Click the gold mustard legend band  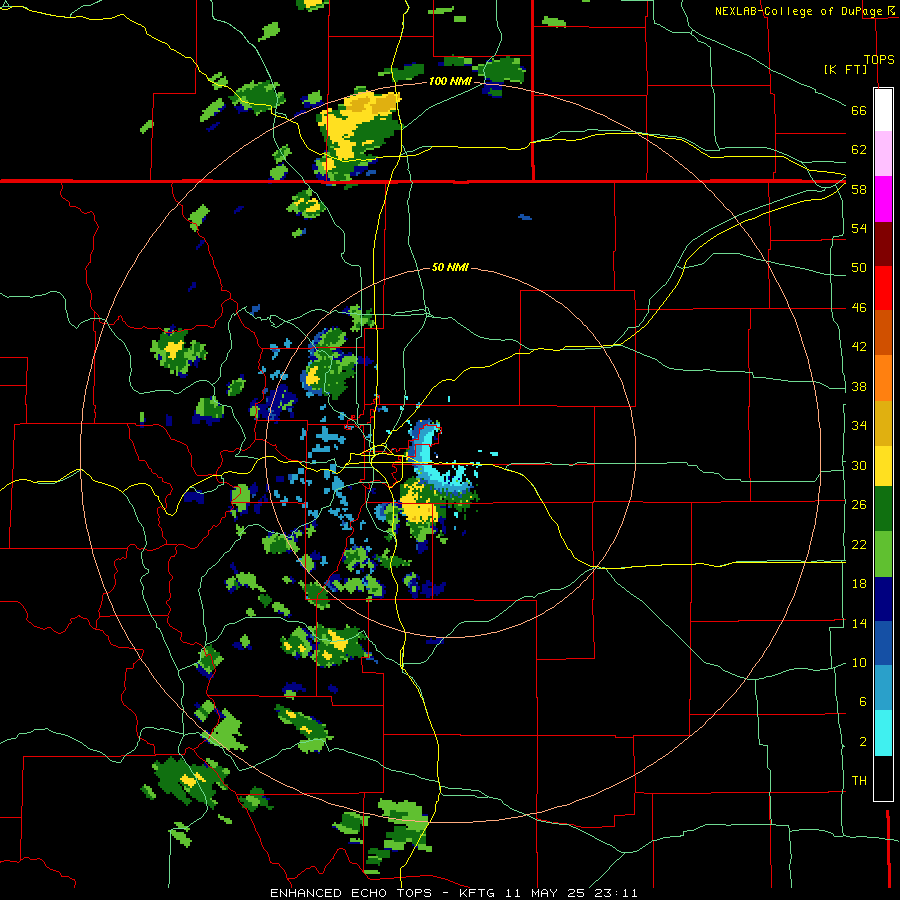[883, 423]
